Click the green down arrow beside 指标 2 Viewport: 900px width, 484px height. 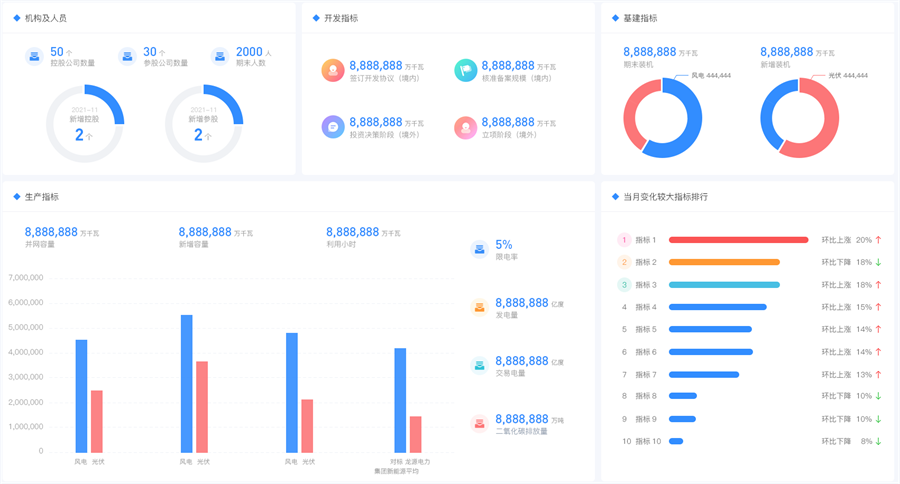[879, 262]
